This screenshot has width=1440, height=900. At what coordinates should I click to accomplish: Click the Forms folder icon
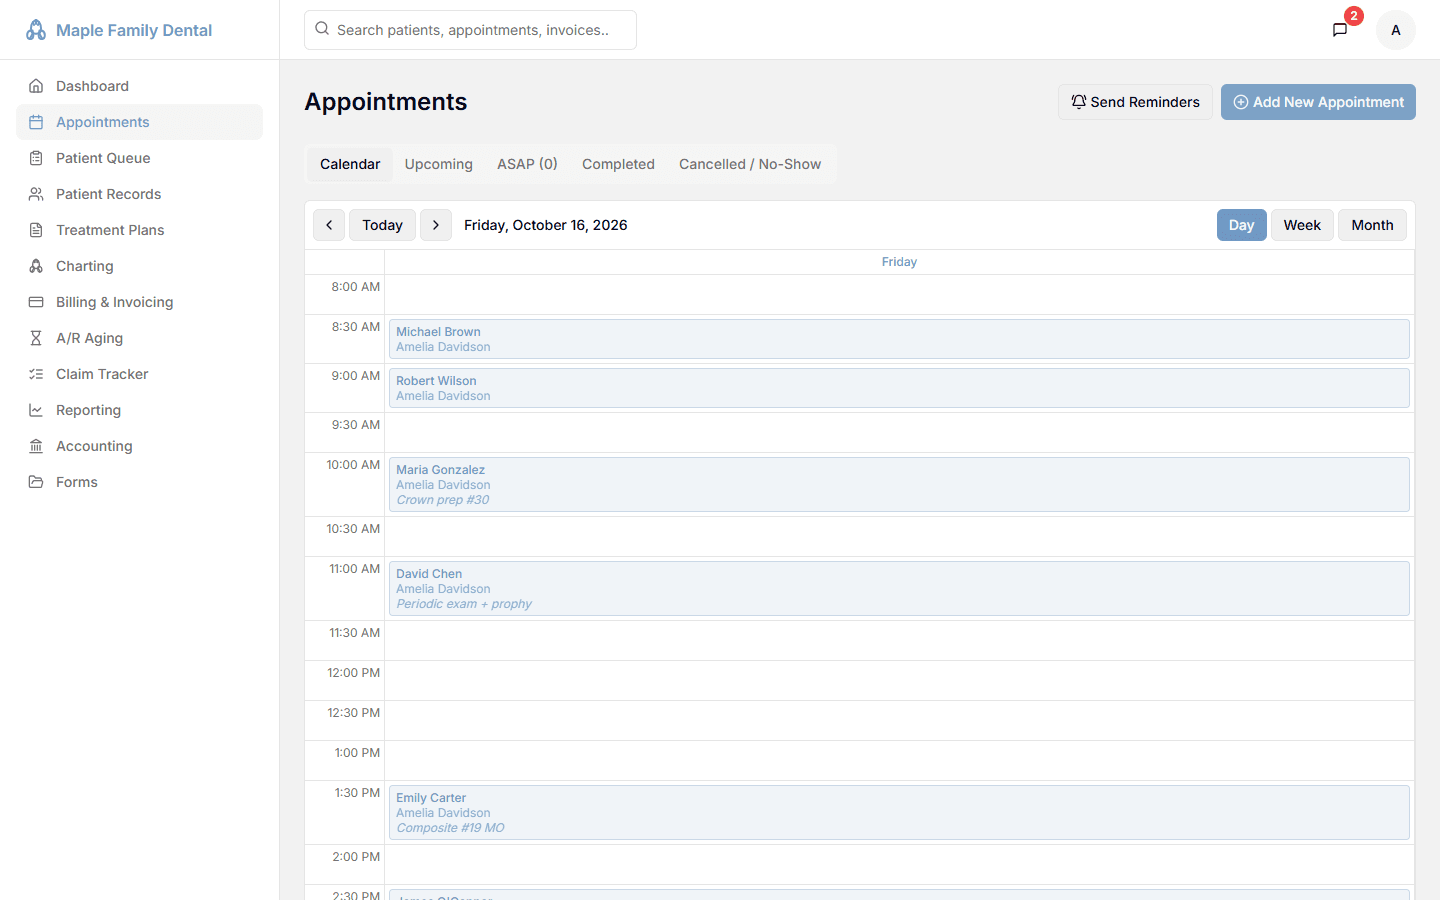tap(36, 482)
